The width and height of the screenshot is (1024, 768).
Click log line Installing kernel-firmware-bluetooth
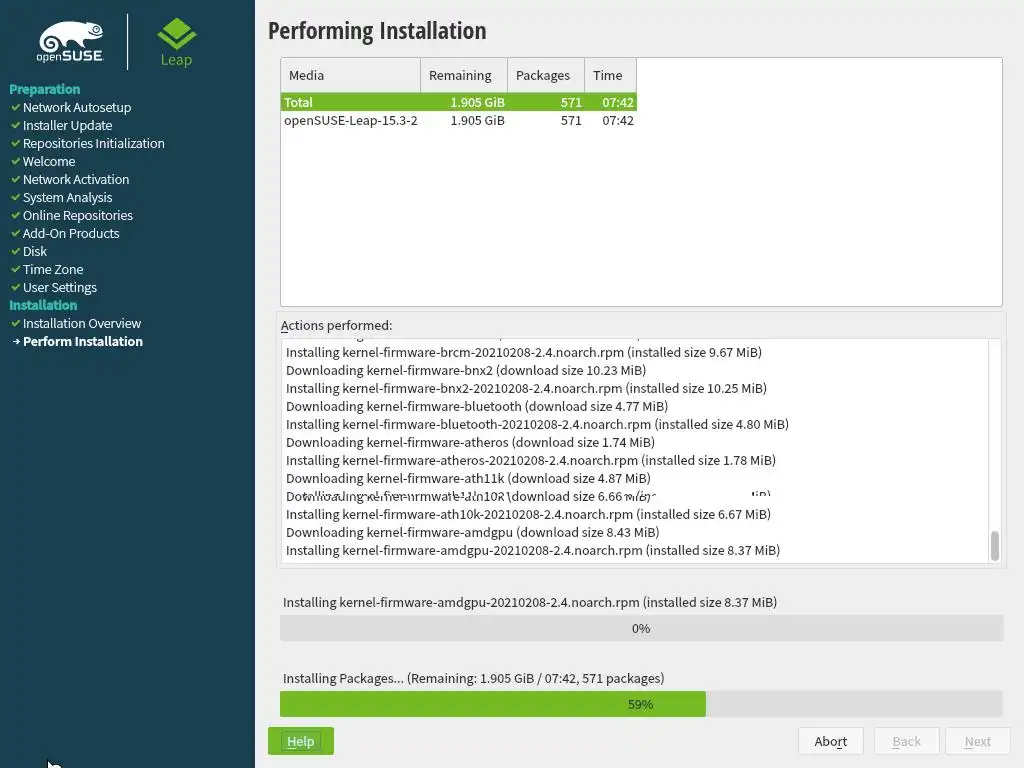point(537,424)
